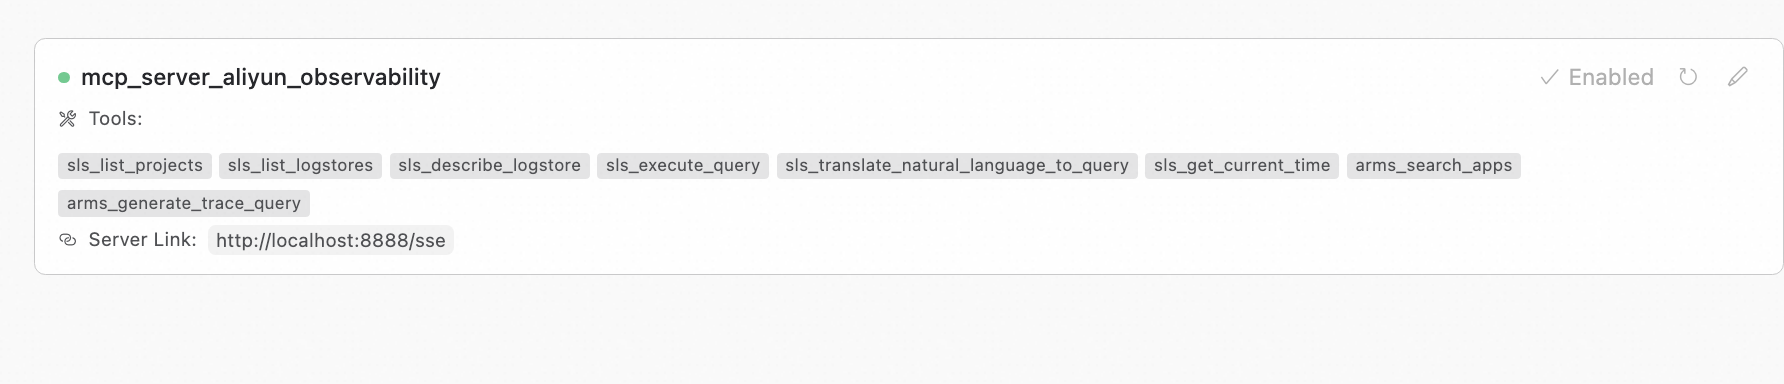Click sls_translate_natural_language_to_query tag

957,166
